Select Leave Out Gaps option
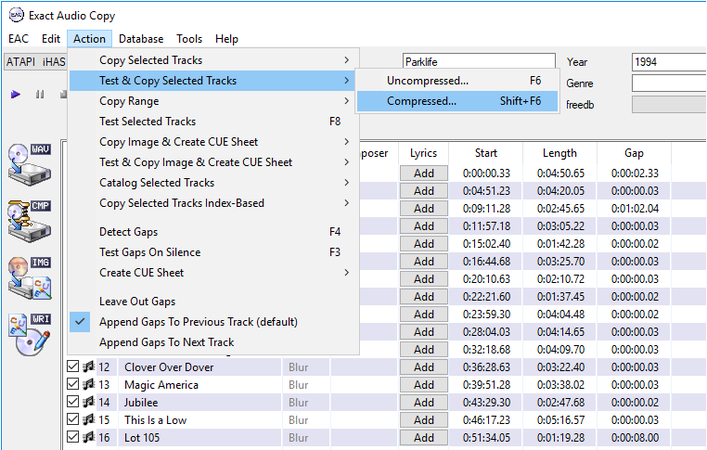Screen dimensions: 707x450 214,301
